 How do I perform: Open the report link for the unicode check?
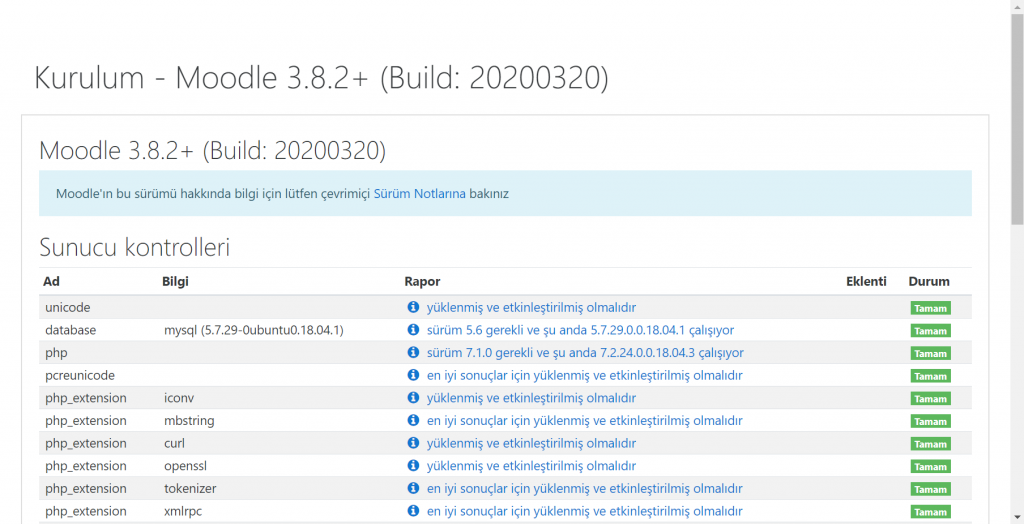pyautogui.click(x=531, y=308)
